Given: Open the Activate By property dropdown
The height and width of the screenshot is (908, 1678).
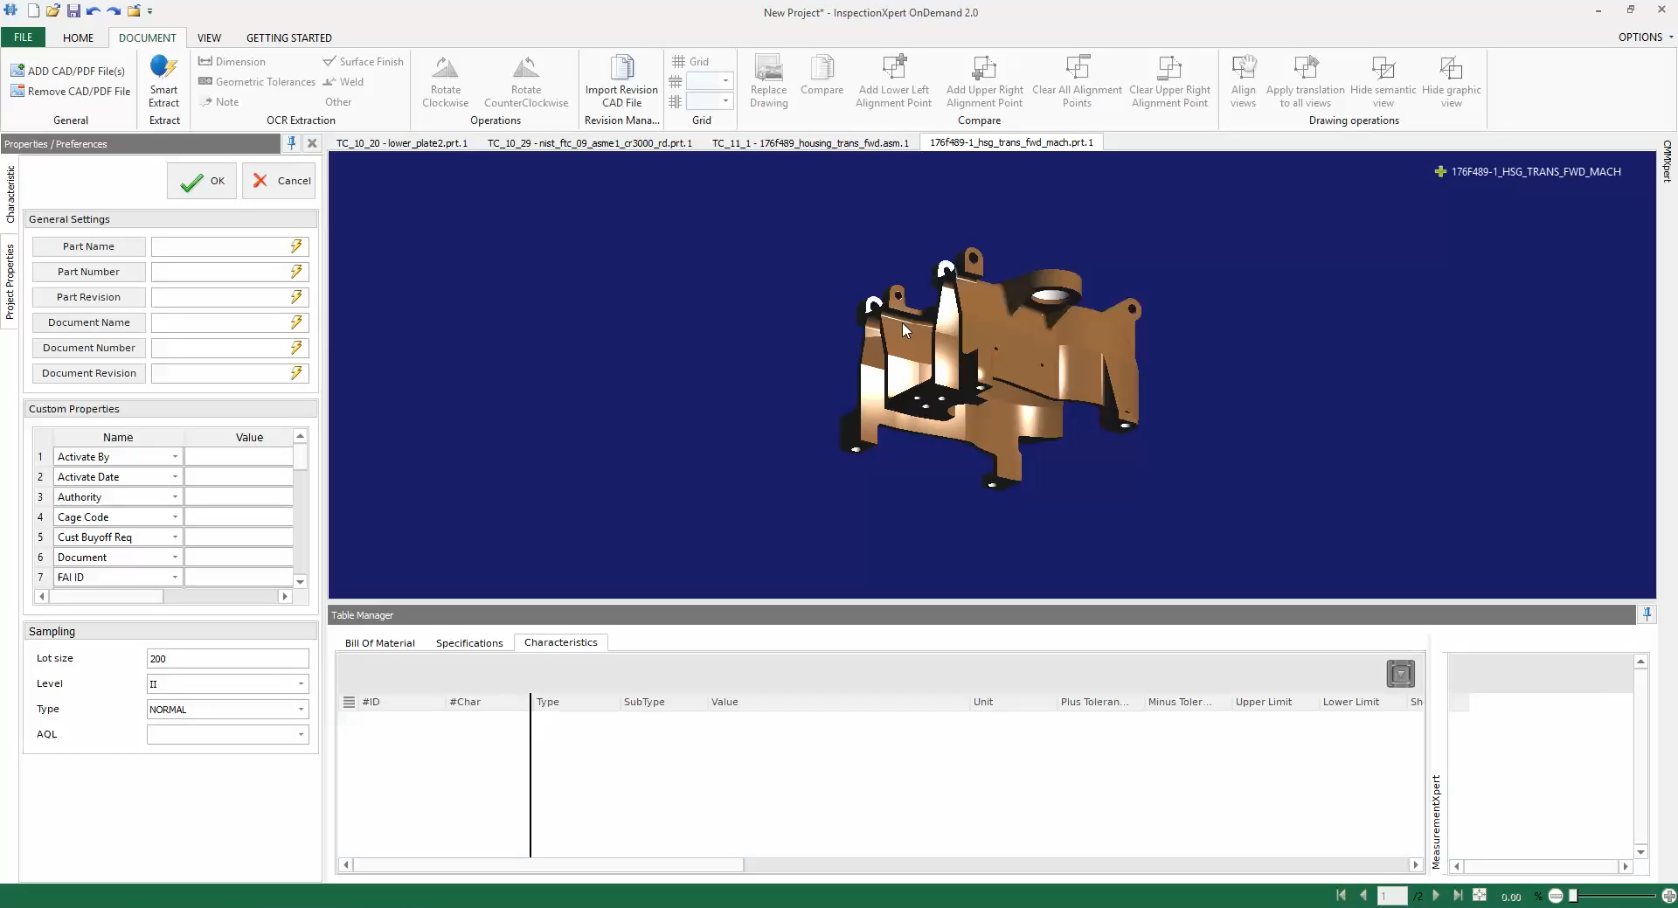Looking at the screenshot, I should pyautogui.click(x=173, y=456).
